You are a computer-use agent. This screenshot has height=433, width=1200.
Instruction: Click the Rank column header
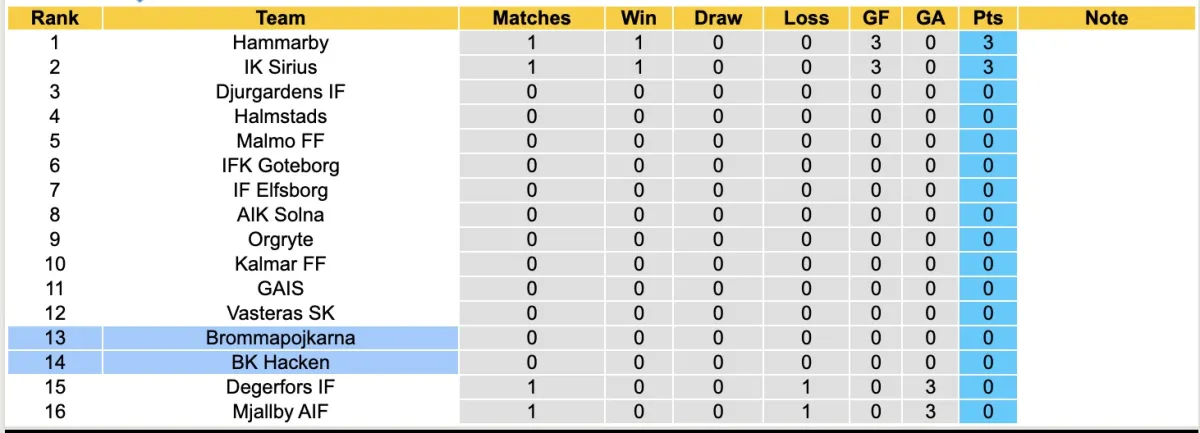pyautogui.click(x=54, y=18)
